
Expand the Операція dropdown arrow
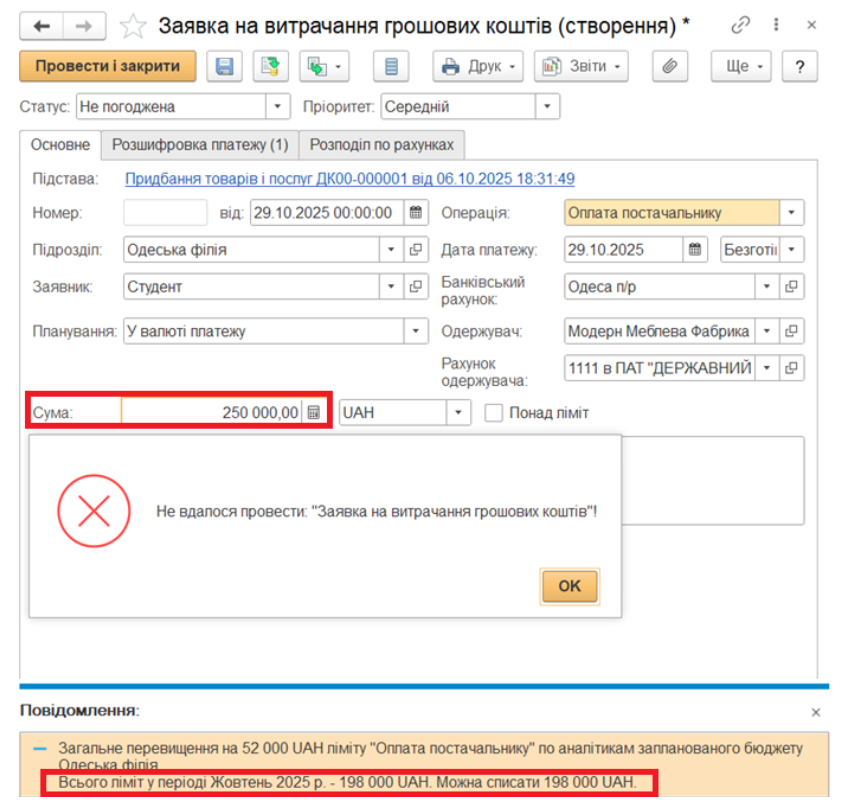(792, 213)
